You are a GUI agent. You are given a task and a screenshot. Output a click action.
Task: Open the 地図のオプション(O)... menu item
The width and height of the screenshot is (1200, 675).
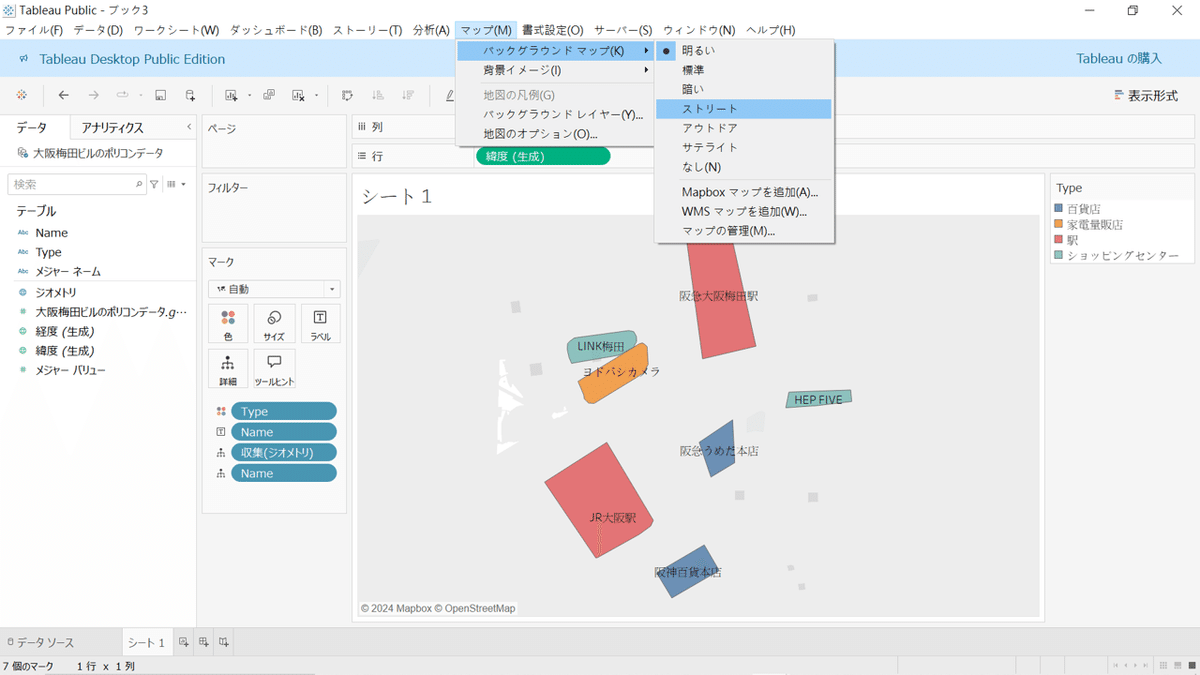pyautogui.click(x=556, y=133)
